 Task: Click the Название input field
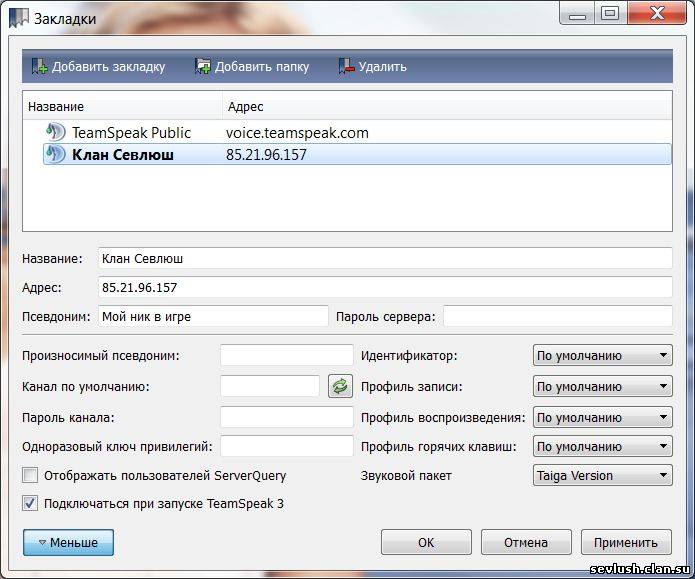tap(385, 258)
